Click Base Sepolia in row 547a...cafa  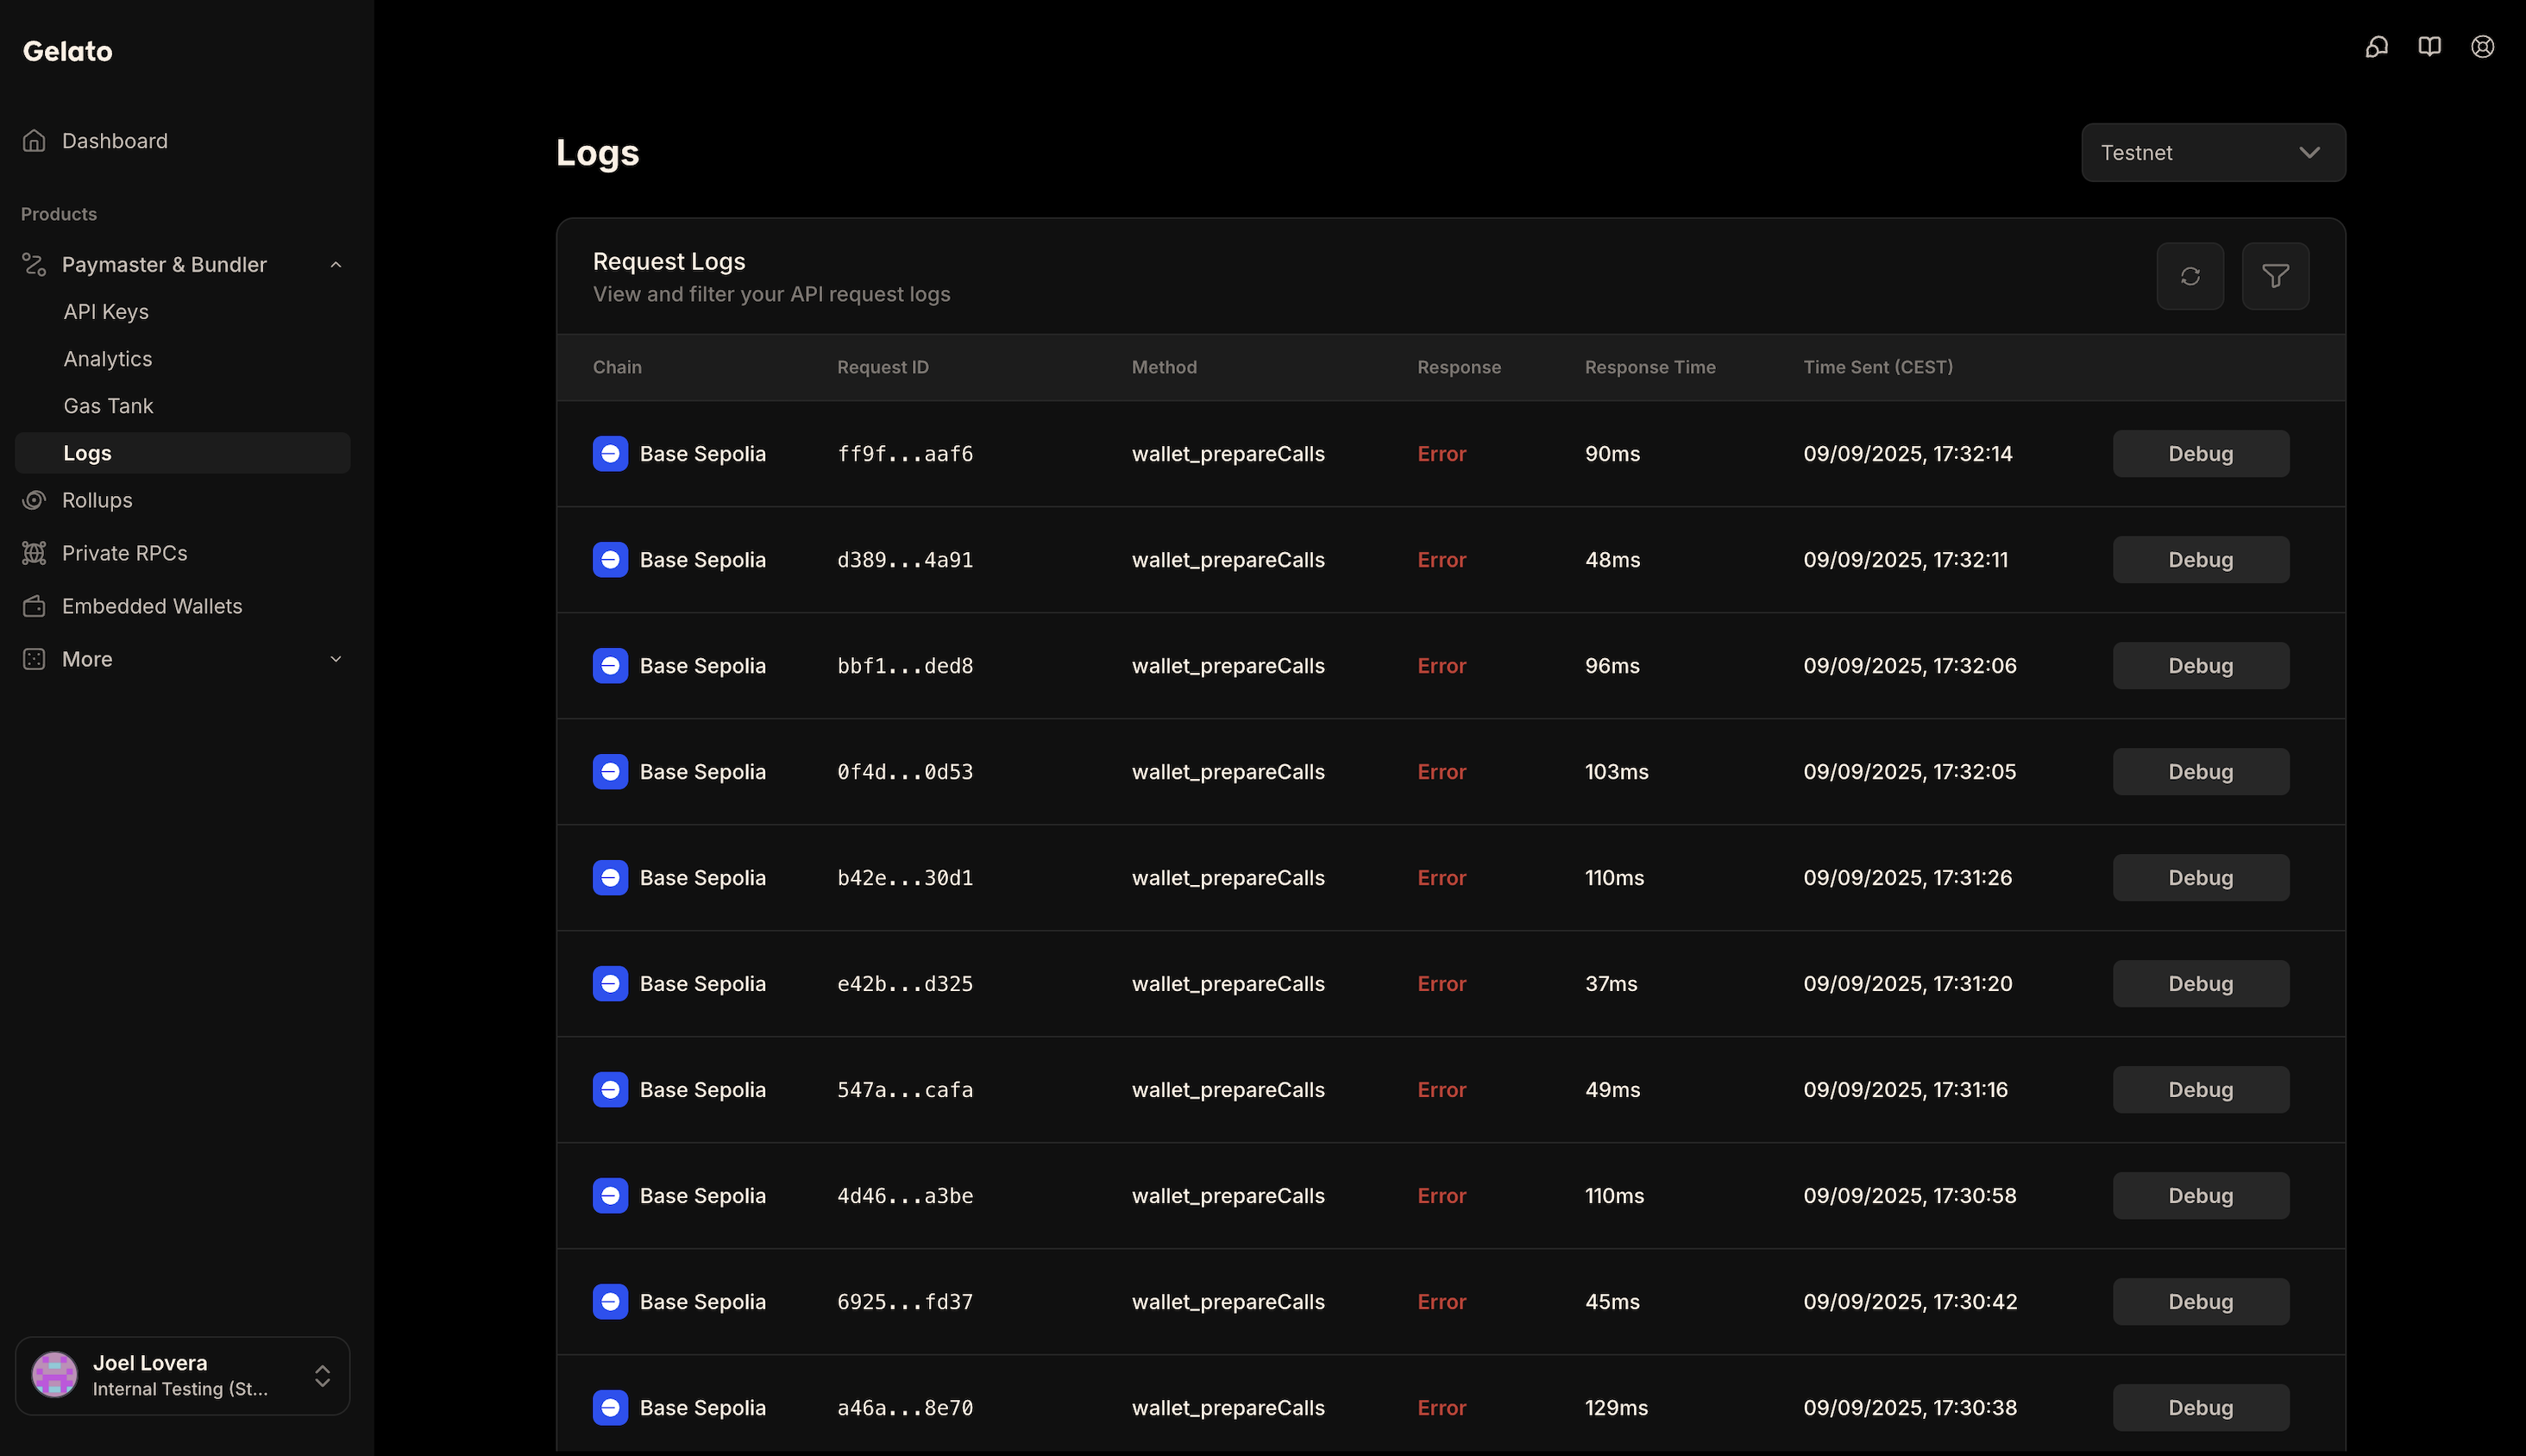[x=703, y=1090]
